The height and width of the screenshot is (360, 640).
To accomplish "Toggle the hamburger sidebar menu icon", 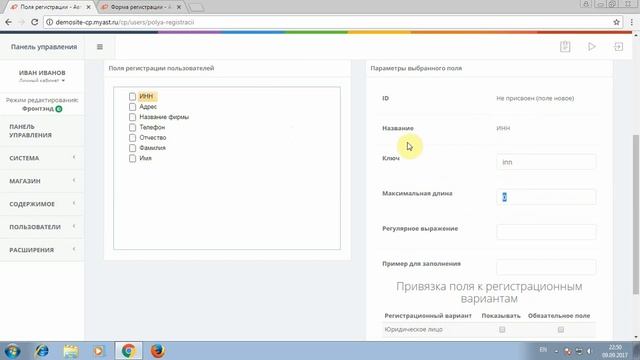I will (100, 47).
